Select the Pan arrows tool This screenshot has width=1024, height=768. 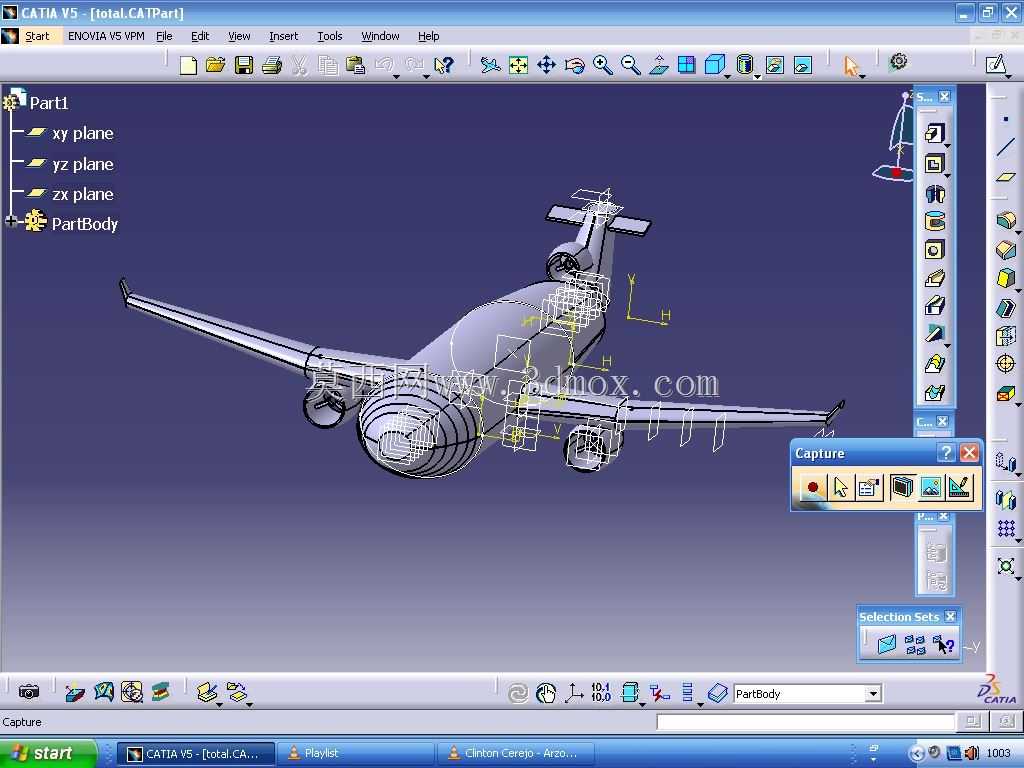coord(546,65)
